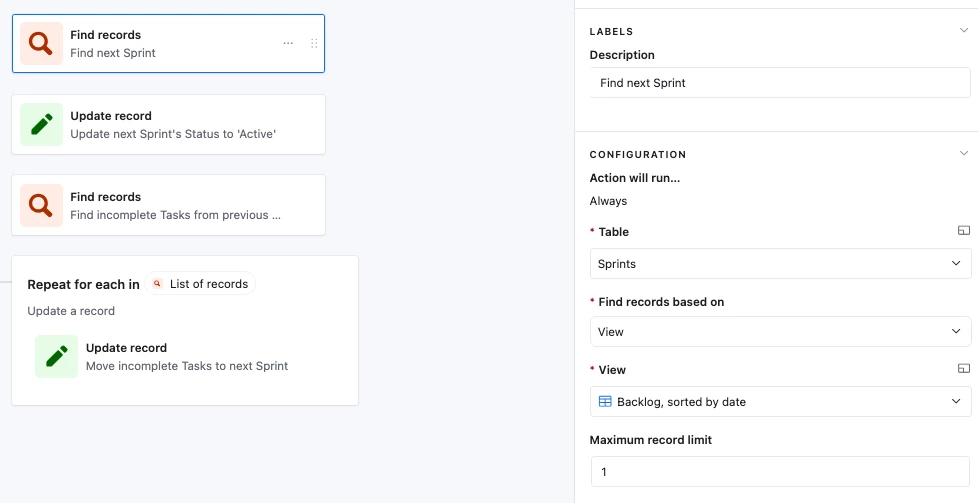Click the table grid icon in the Backlog view field
The image size is (978, 503).
(605, 401)
